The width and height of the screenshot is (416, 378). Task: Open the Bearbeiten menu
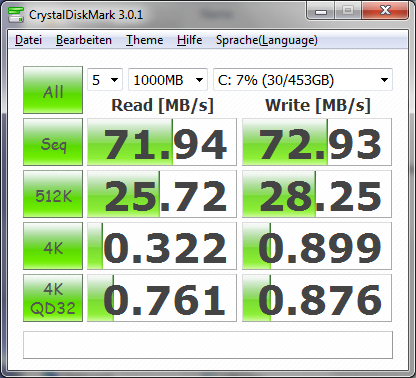point(84,40)
